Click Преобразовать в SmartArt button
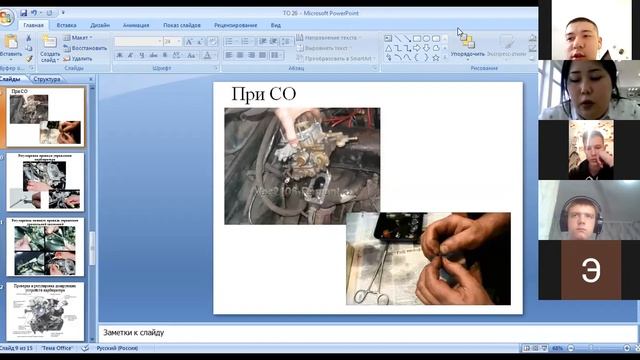Viewport: 640px width, 360px height. [x=335, y=59]
